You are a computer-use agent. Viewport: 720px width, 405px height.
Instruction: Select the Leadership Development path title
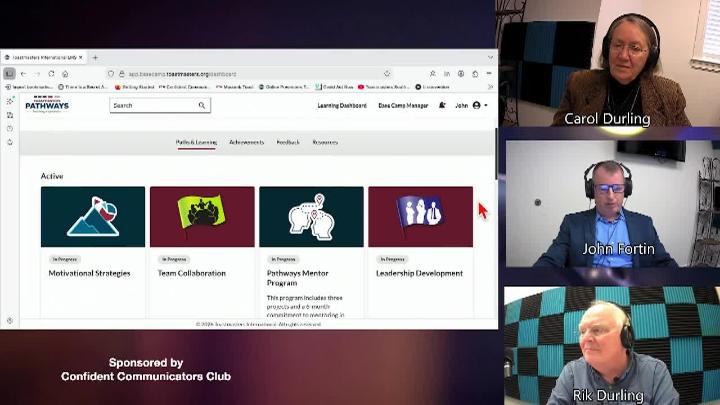click(x=419, y=273)
